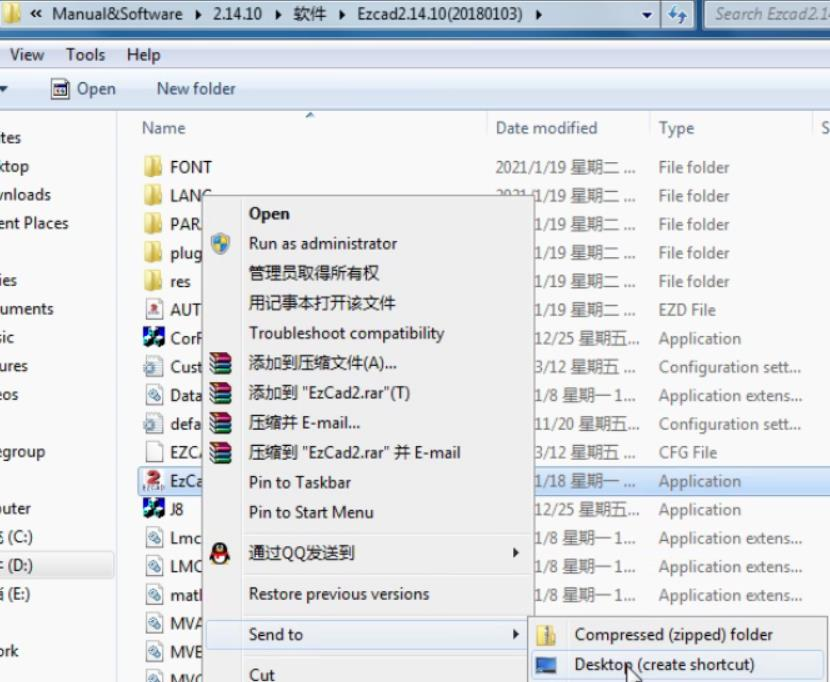Navigate to the 软件 breadcrumb folder

310,14
